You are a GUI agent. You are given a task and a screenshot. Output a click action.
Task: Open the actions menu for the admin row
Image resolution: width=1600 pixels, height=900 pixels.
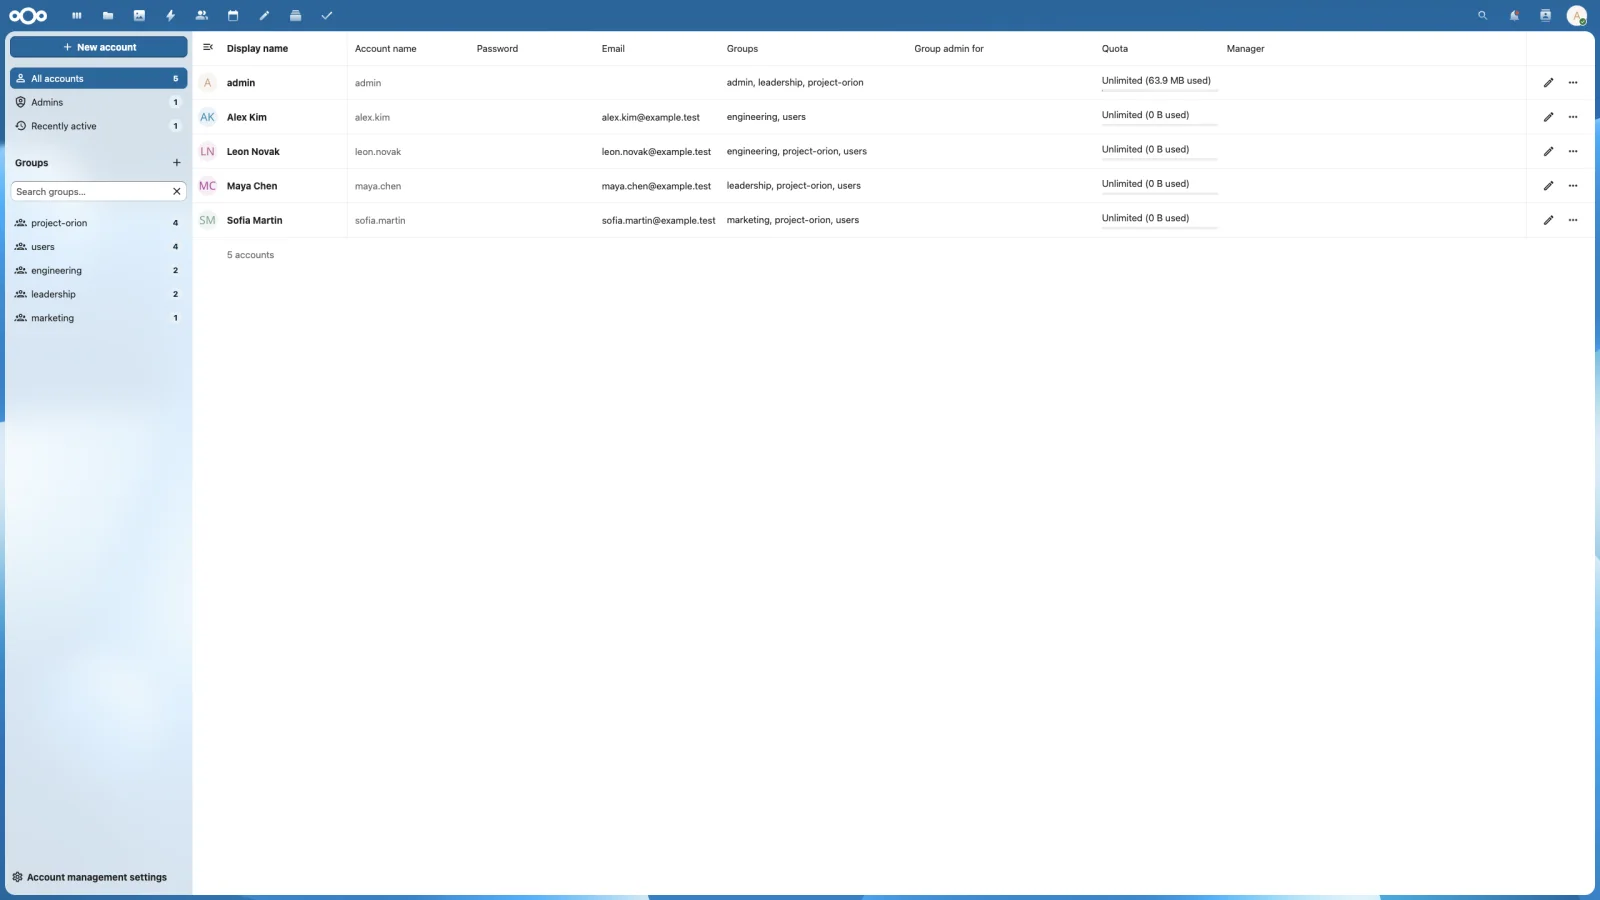tap(1573, 83)
